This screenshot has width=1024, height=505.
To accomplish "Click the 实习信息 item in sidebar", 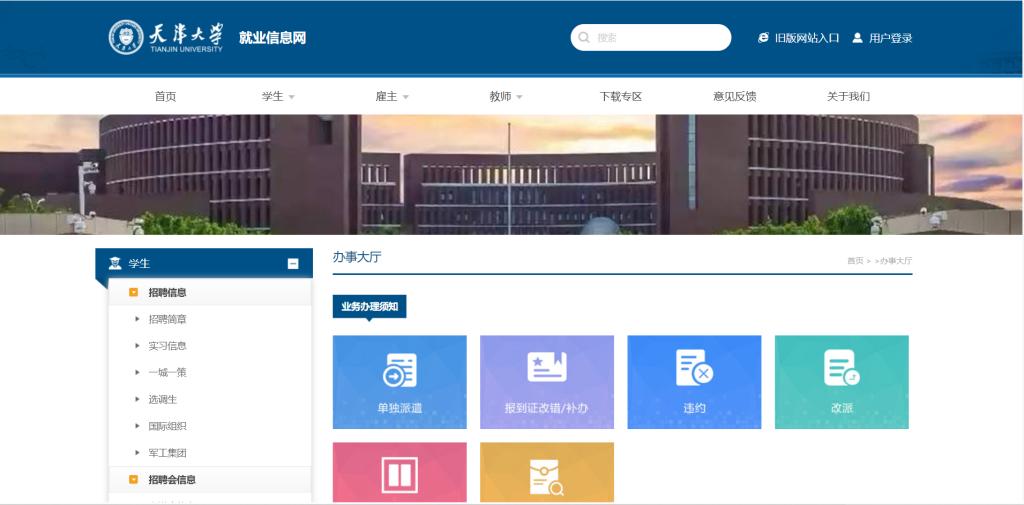I will click(167, 346).
